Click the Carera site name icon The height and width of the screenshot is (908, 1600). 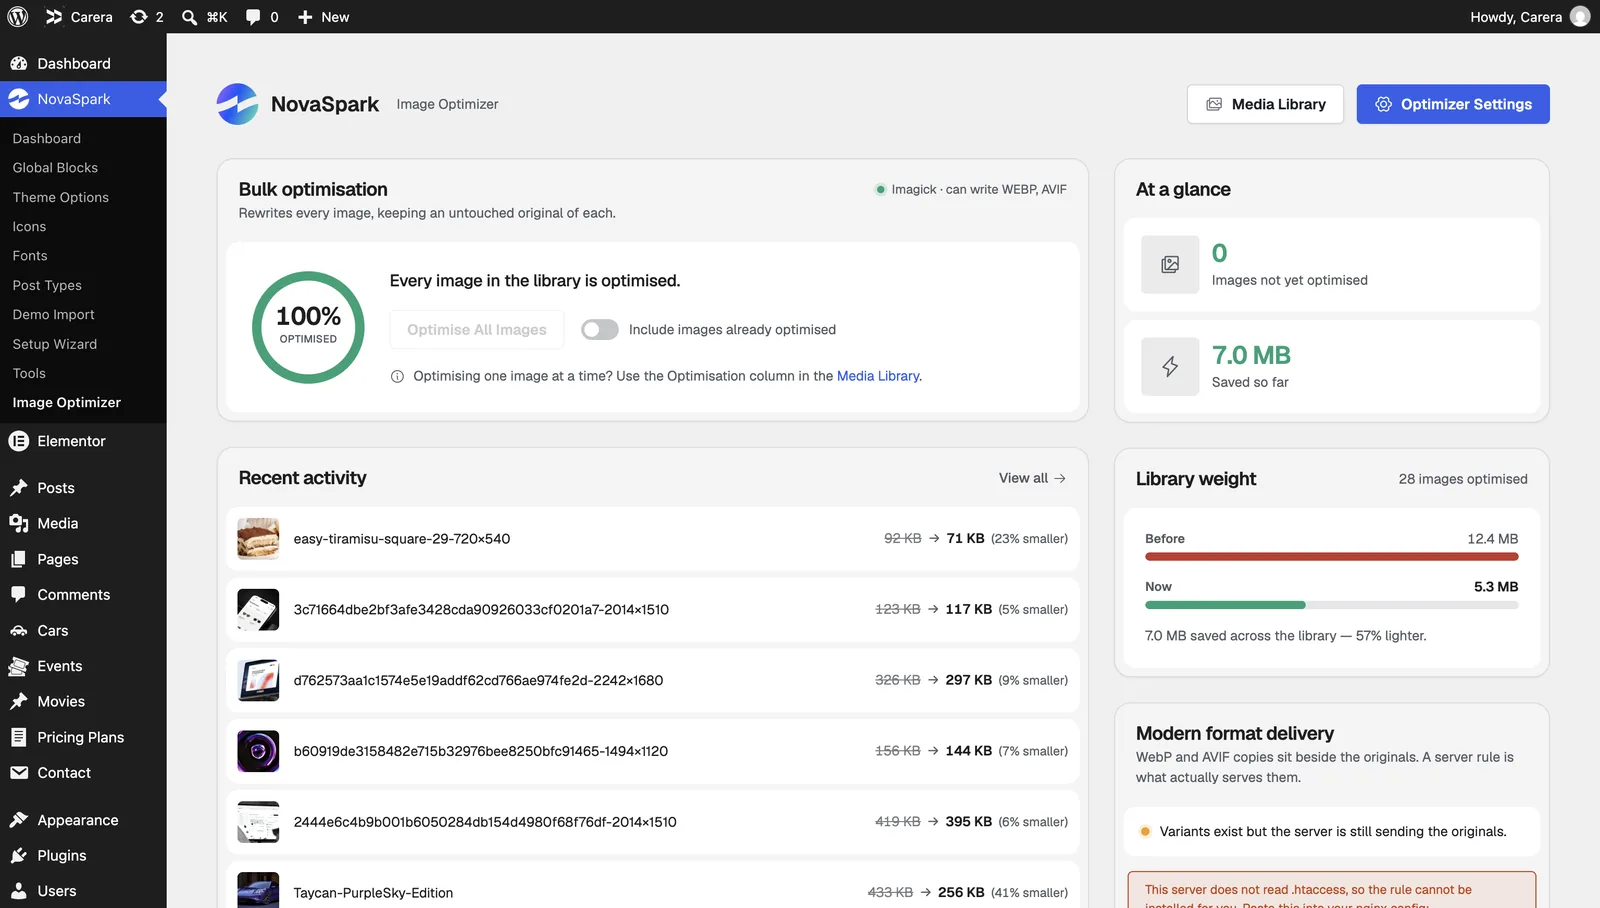pyautogui.click(x=54, y=17)
